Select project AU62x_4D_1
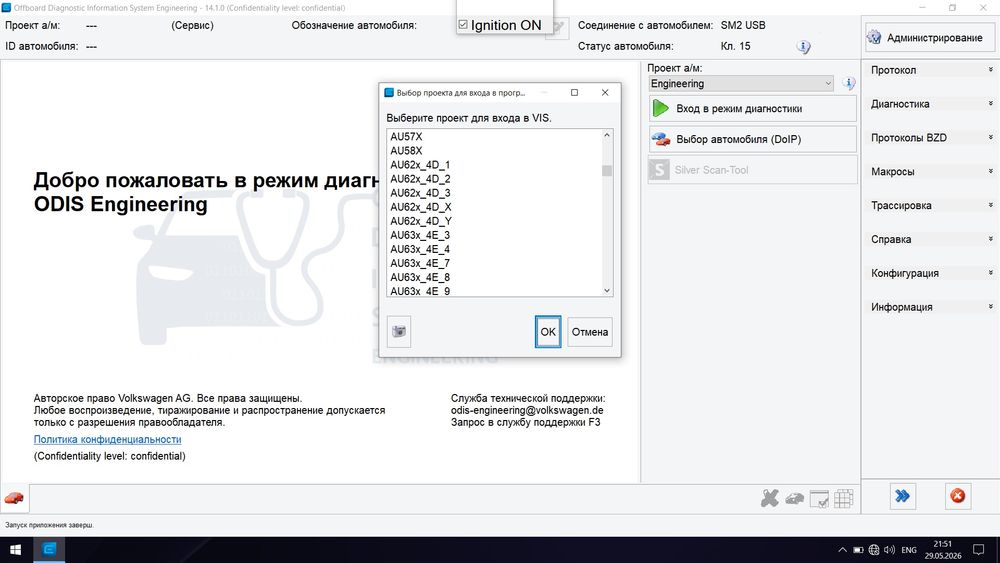Image resolution: width=1000 pixels, height=563 pixels. pyautogui.click(x=420, y=165)
